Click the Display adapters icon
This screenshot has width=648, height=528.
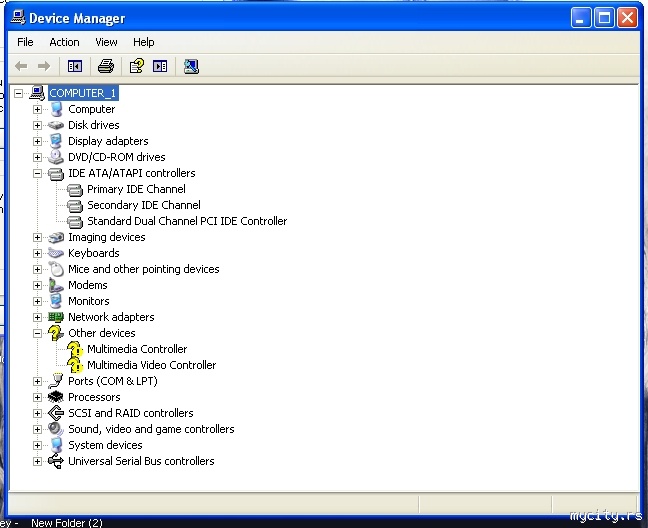tap(56, 141)
